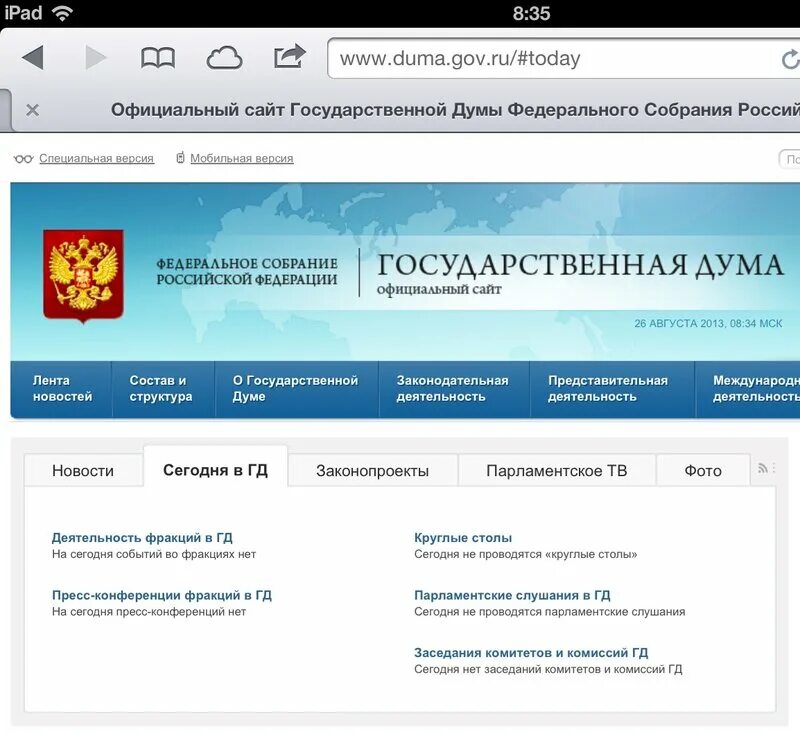Tap the Safari forward arrow
The image size is (800, 734).
(95, 57)
